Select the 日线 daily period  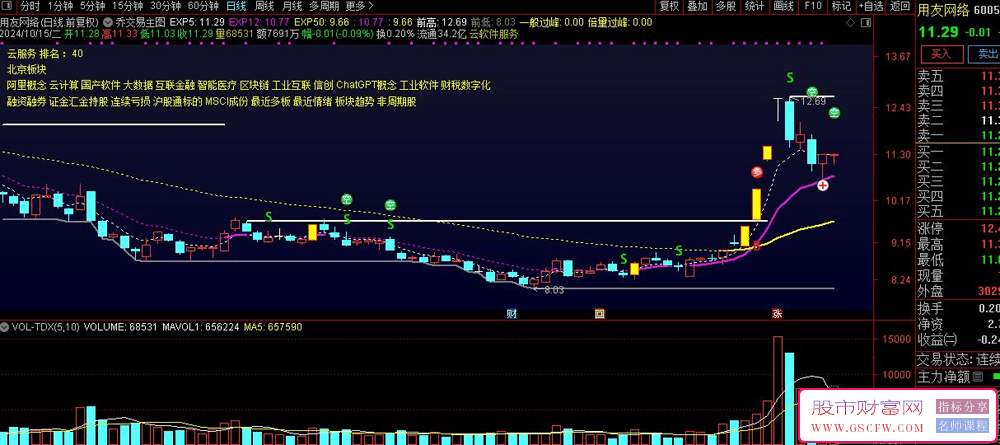[236, 6]
